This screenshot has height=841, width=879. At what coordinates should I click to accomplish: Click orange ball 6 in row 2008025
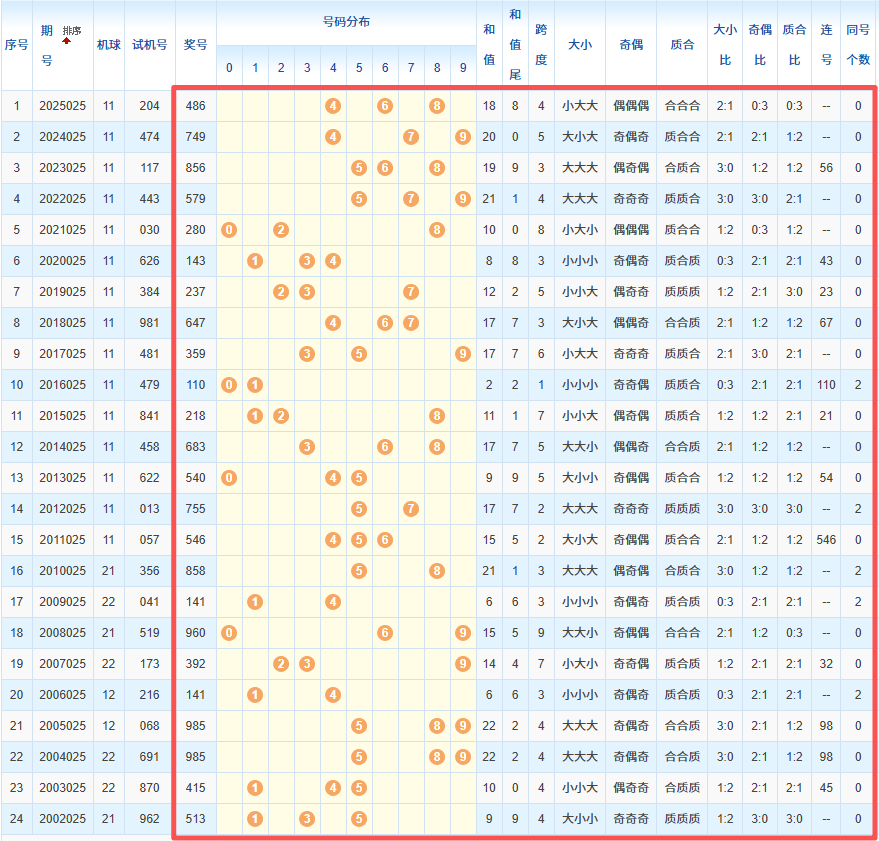click(384, 633)
